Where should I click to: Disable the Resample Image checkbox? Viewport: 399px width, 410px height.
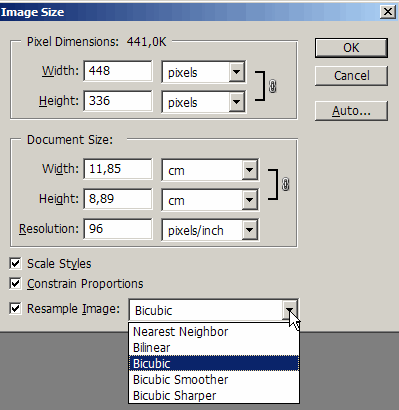tap(15, 308)
